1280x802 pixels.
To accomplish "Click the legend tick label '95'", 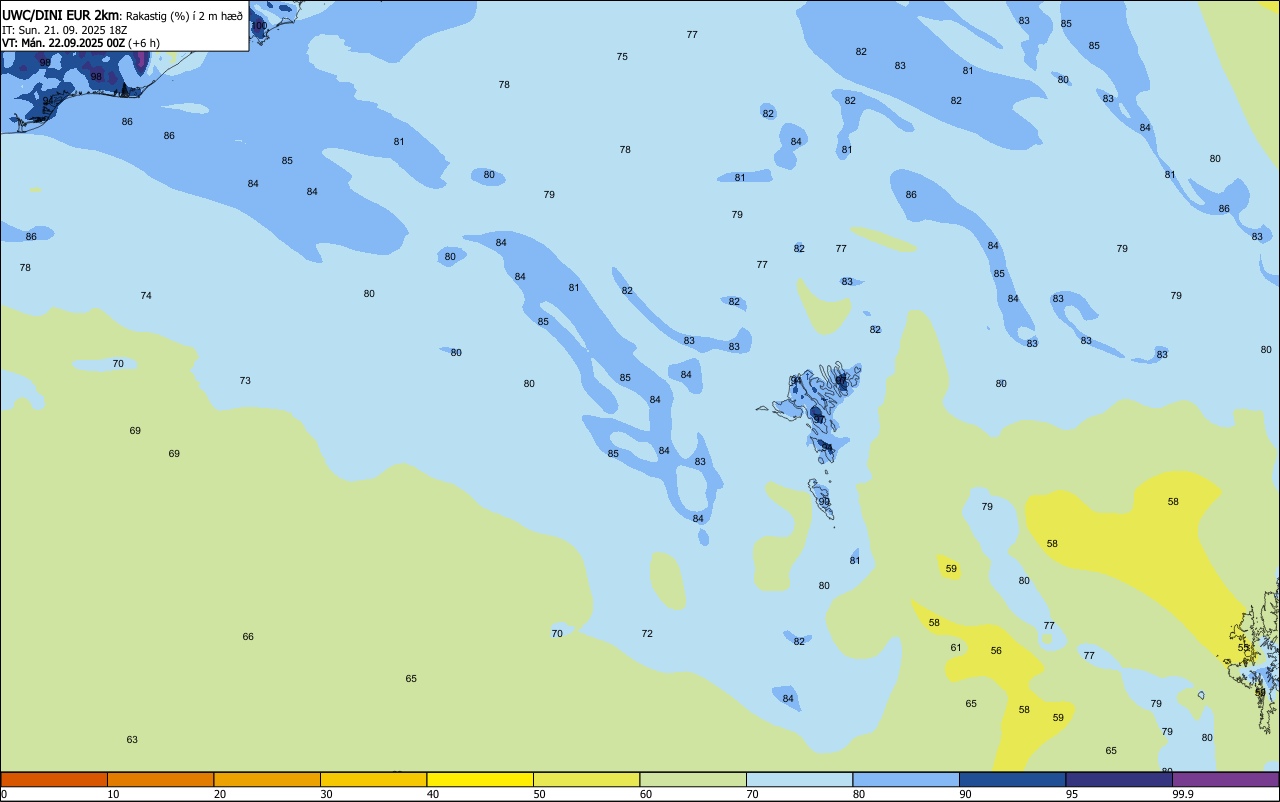I will (x=1073, y=794).
